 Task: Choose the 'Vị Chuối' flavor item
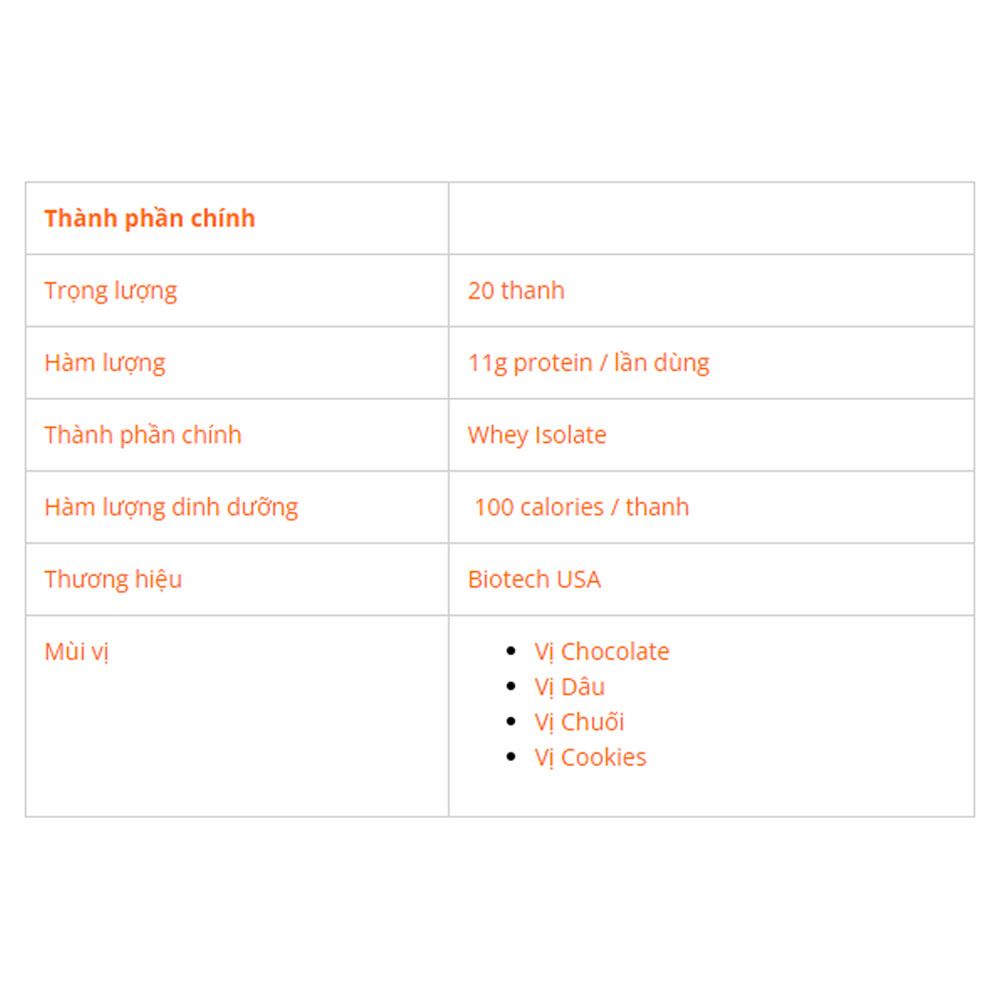tap(579, 722)
